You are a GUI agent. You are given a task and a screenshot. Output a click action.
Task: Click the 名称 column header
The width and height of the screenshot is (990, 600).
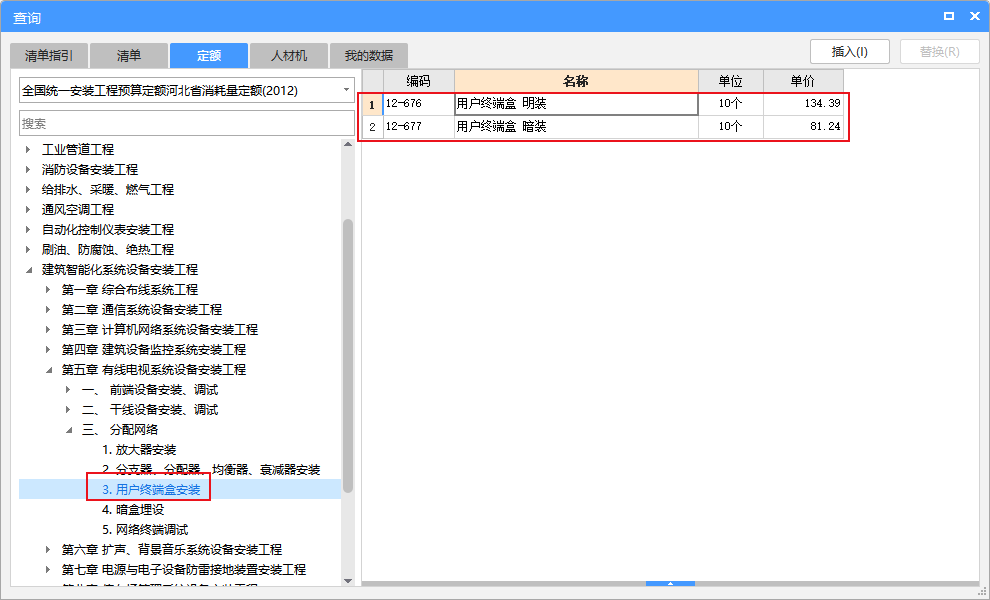576,81
